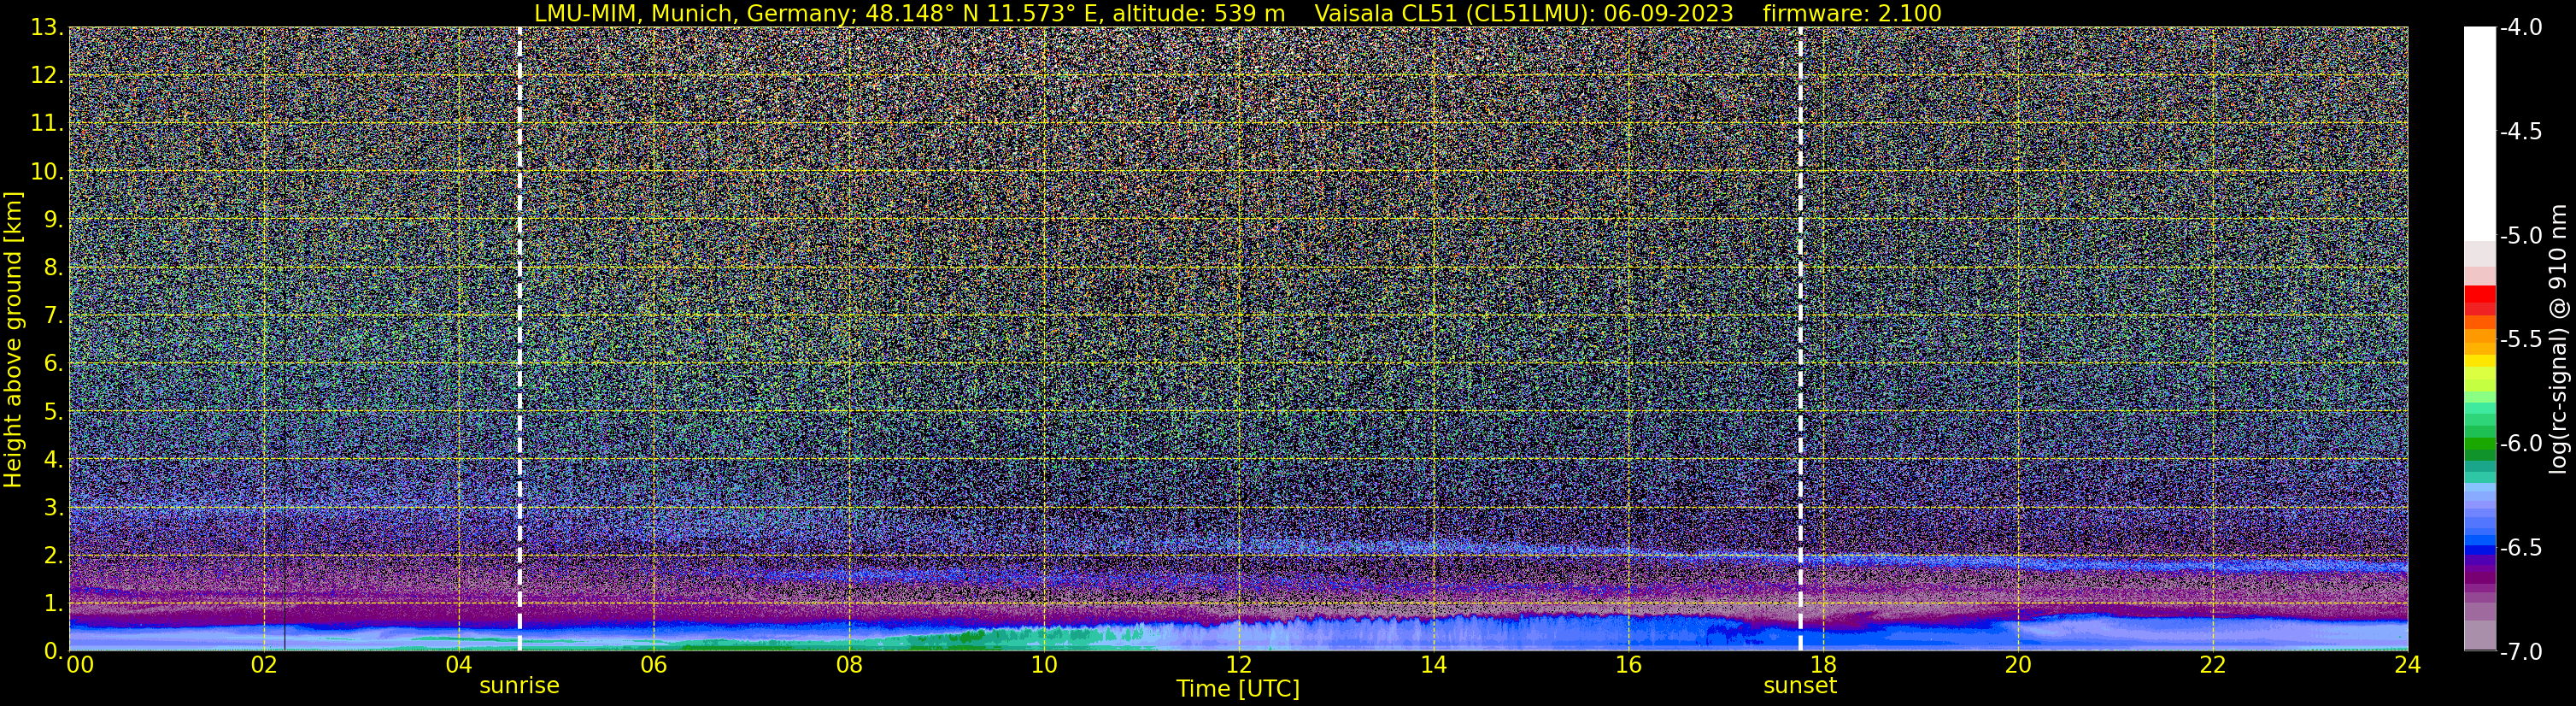2576x706 pixels.
Task: Click the time axis tick label '22'
Action: pos(2213,665)
